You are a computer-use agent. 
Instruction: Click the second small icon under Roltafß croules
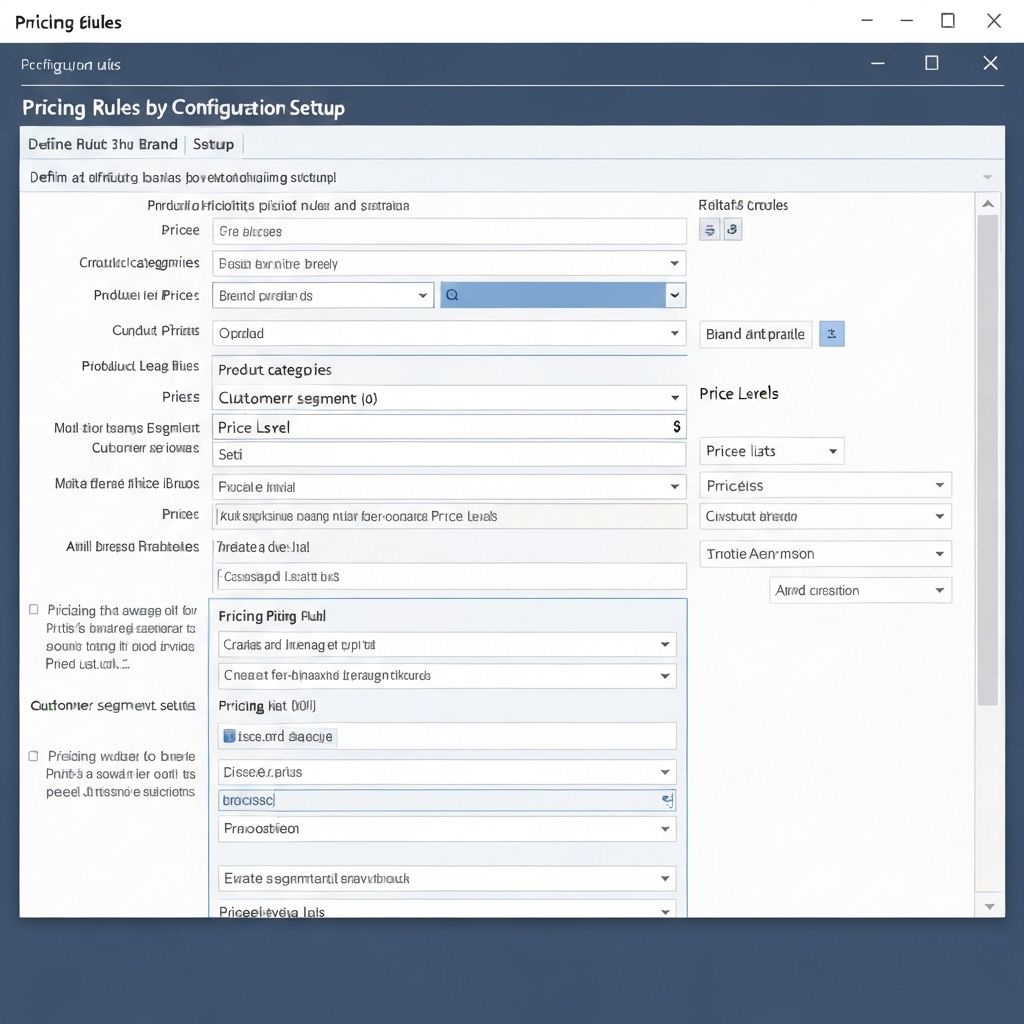click(x=732, y=230)
